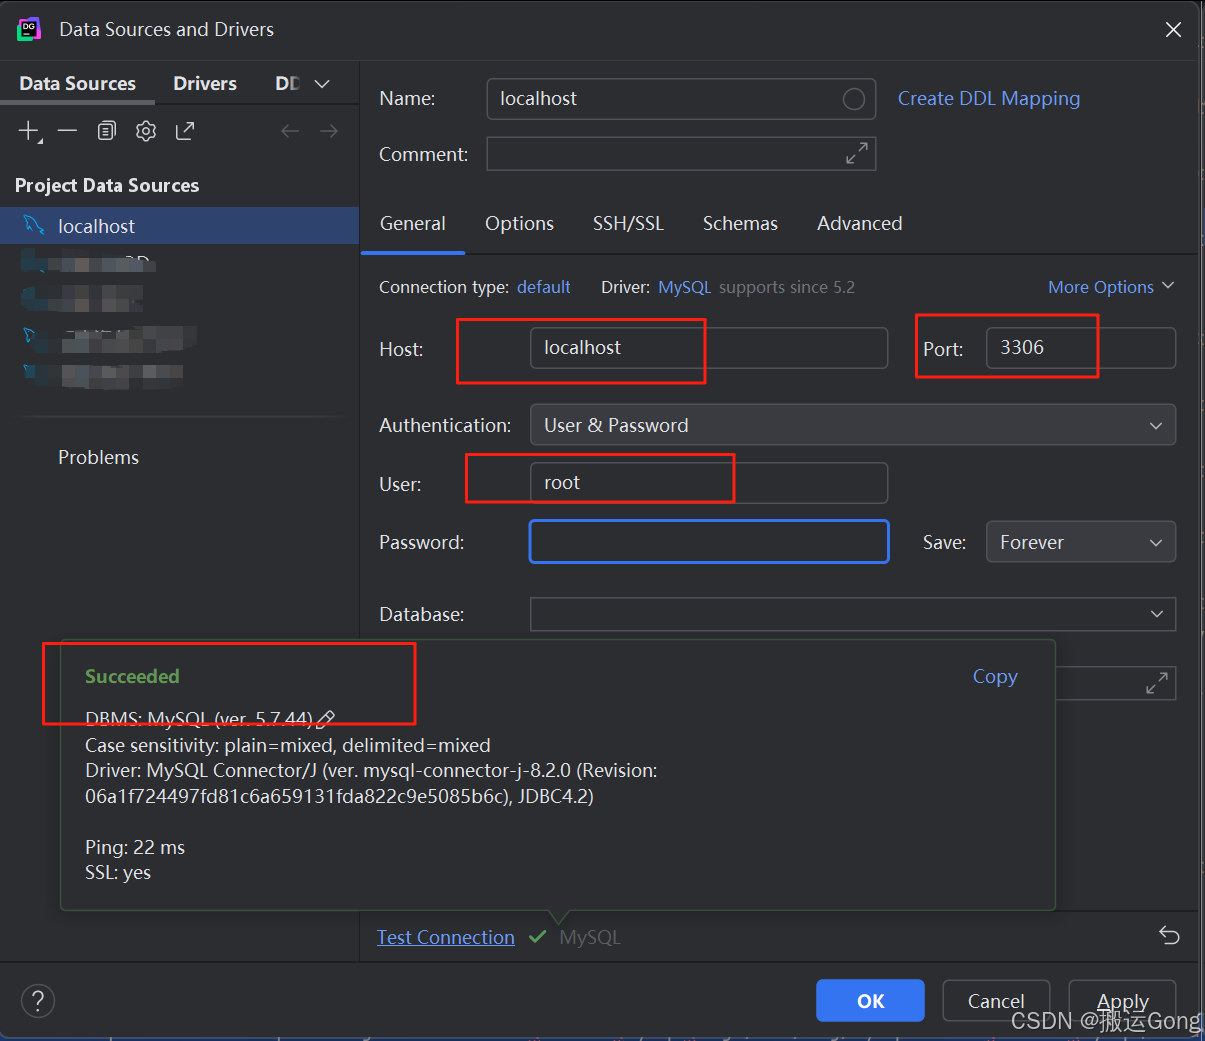Click the Create DDL Mapping link
Image resolution: width=1205 pixels, height=1041 pixels.
coord(989,99)
